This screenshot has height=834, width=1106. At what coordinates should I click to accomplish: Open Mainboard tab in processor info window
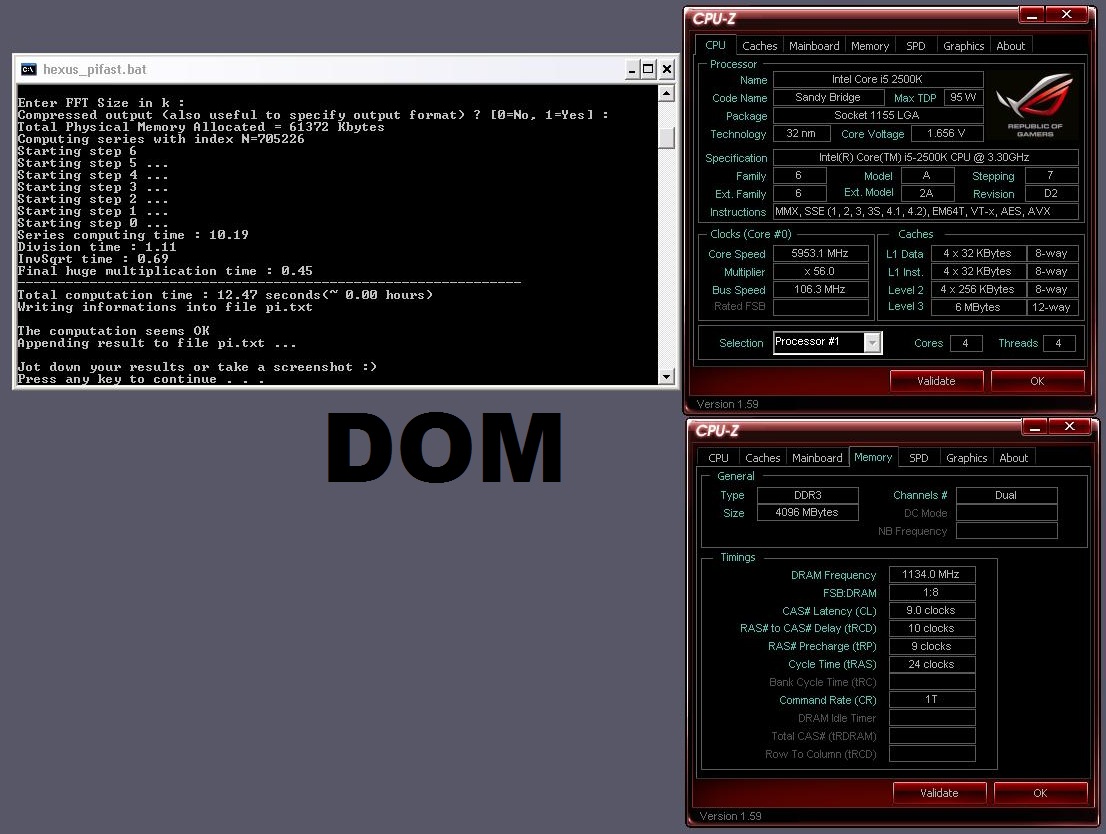[814, 46]
